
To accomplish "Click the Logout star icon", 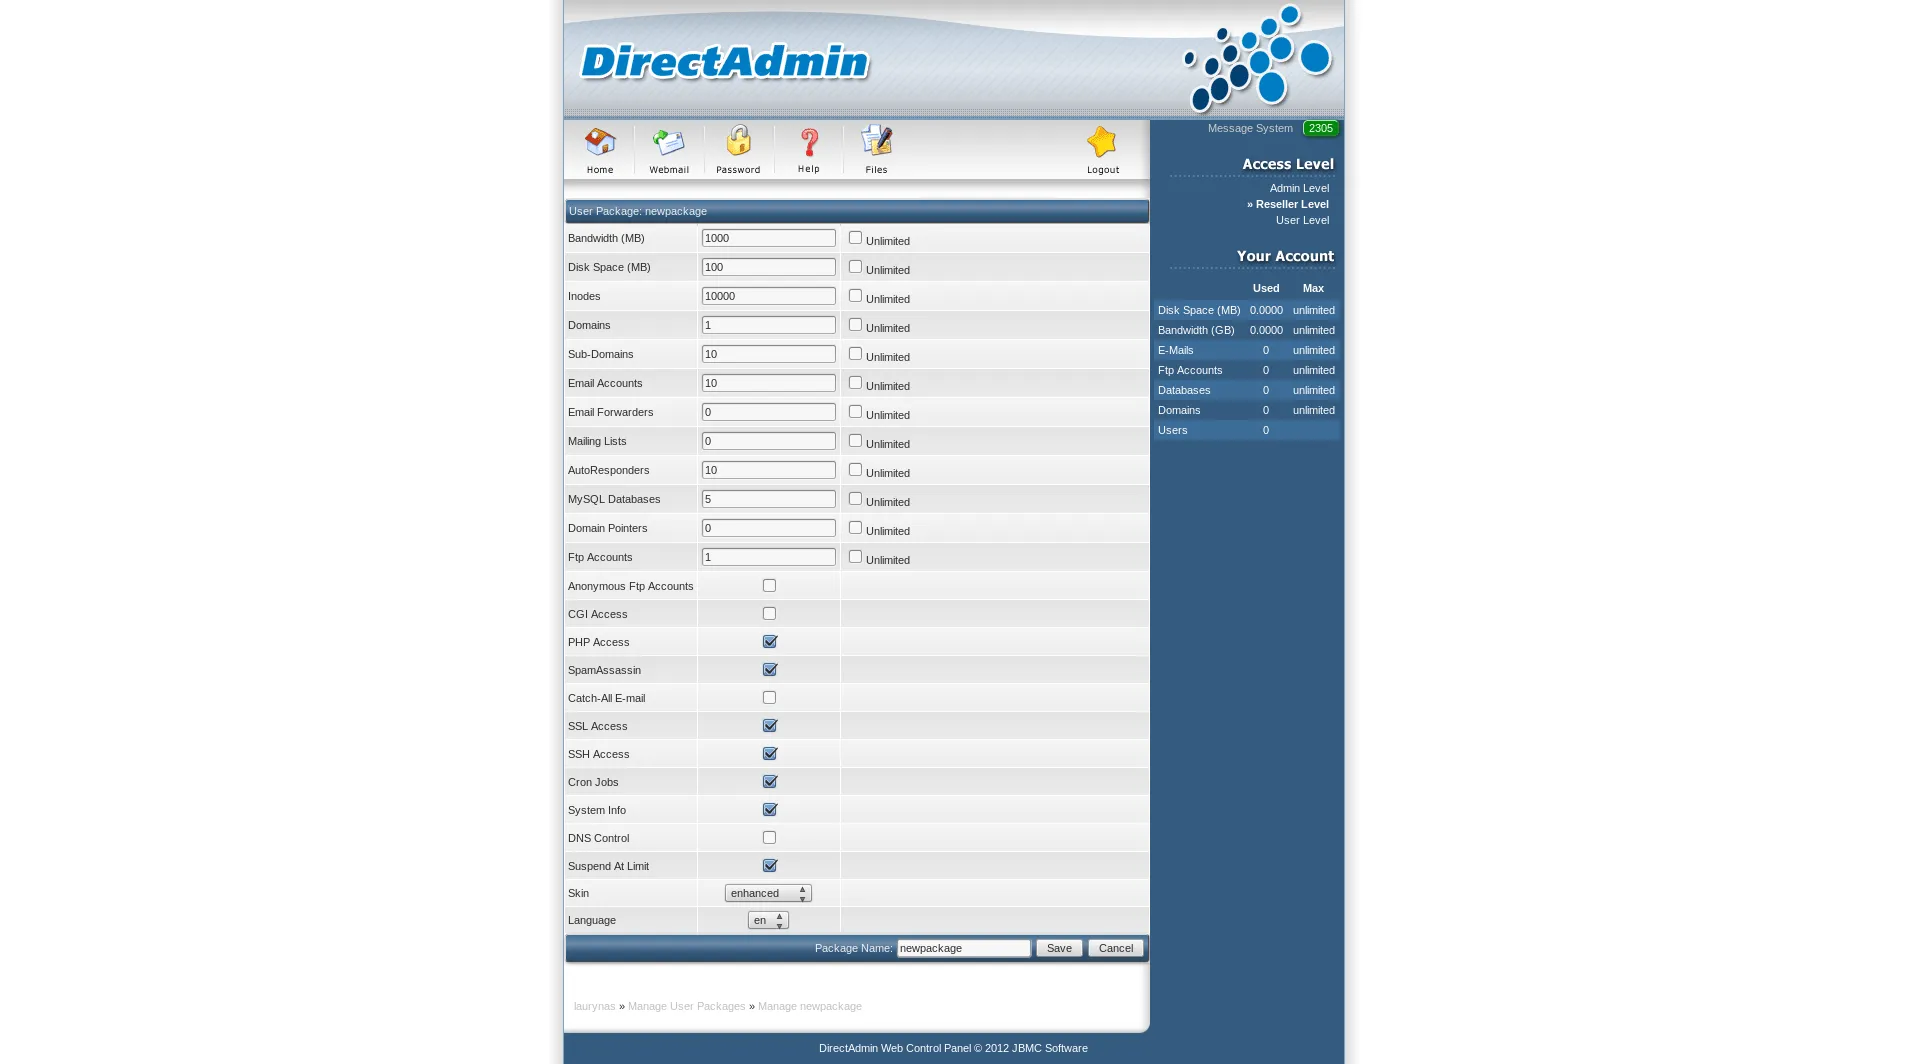I will (x=1102, y=143).
